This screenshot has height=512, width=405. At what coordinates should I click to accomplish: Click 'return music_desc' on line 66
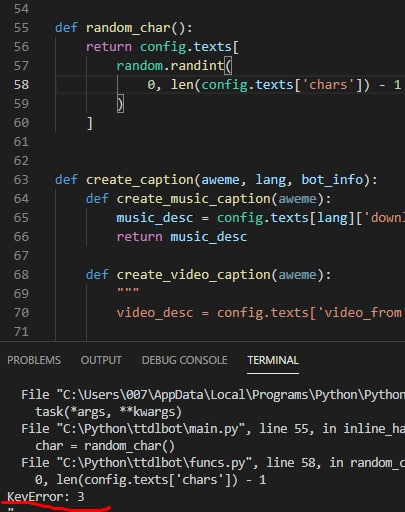tap(182, 237)
